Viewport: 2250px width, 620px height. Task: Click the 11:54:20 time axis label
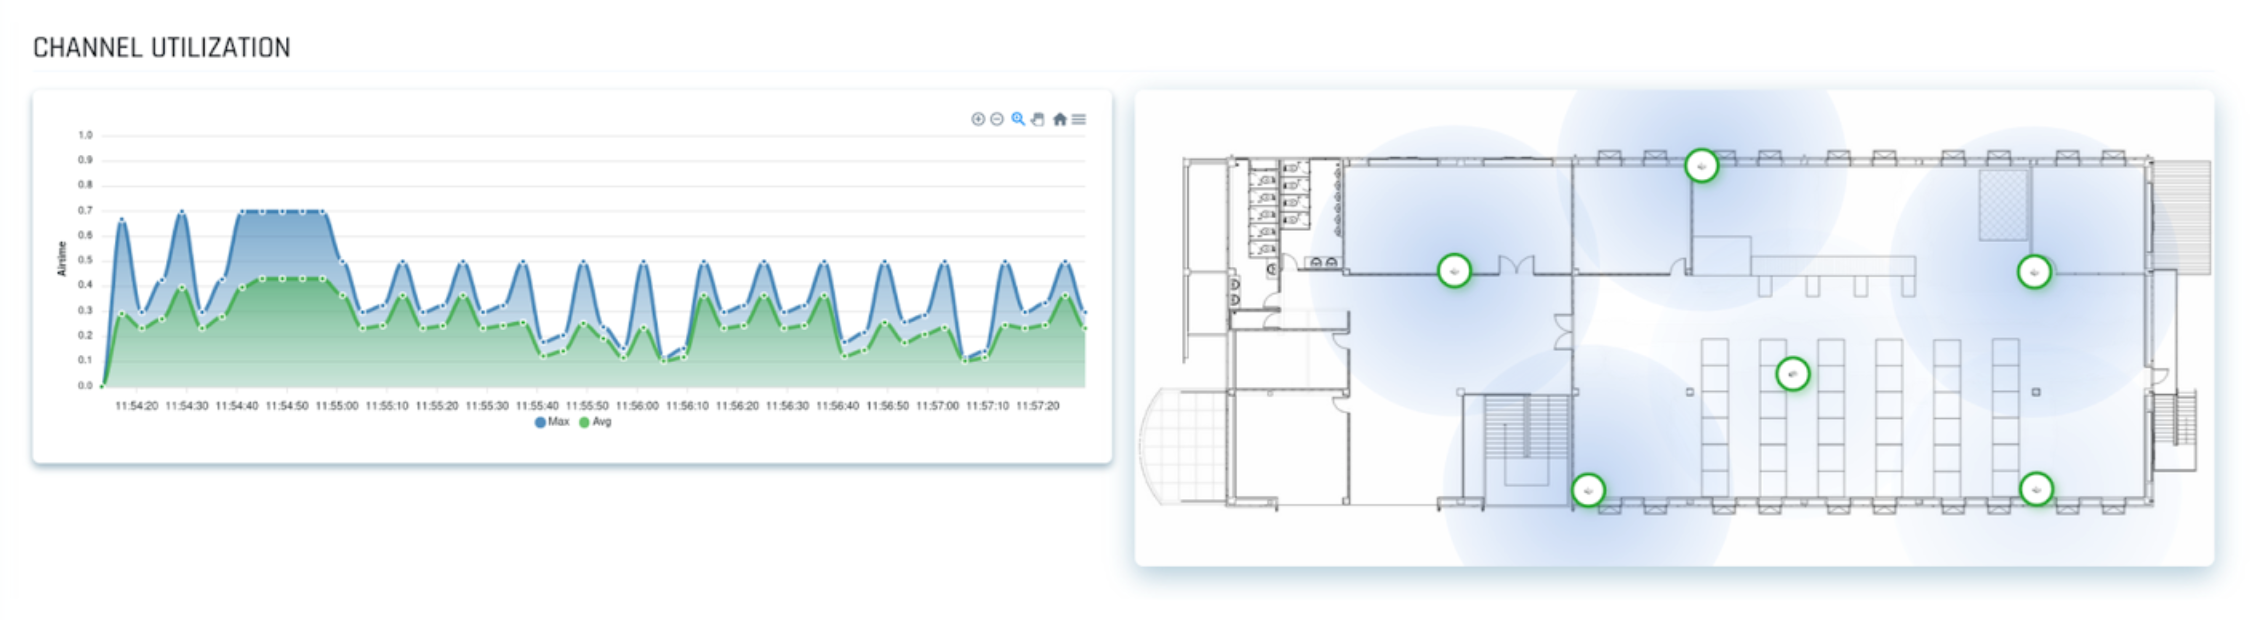coord(137,406)
